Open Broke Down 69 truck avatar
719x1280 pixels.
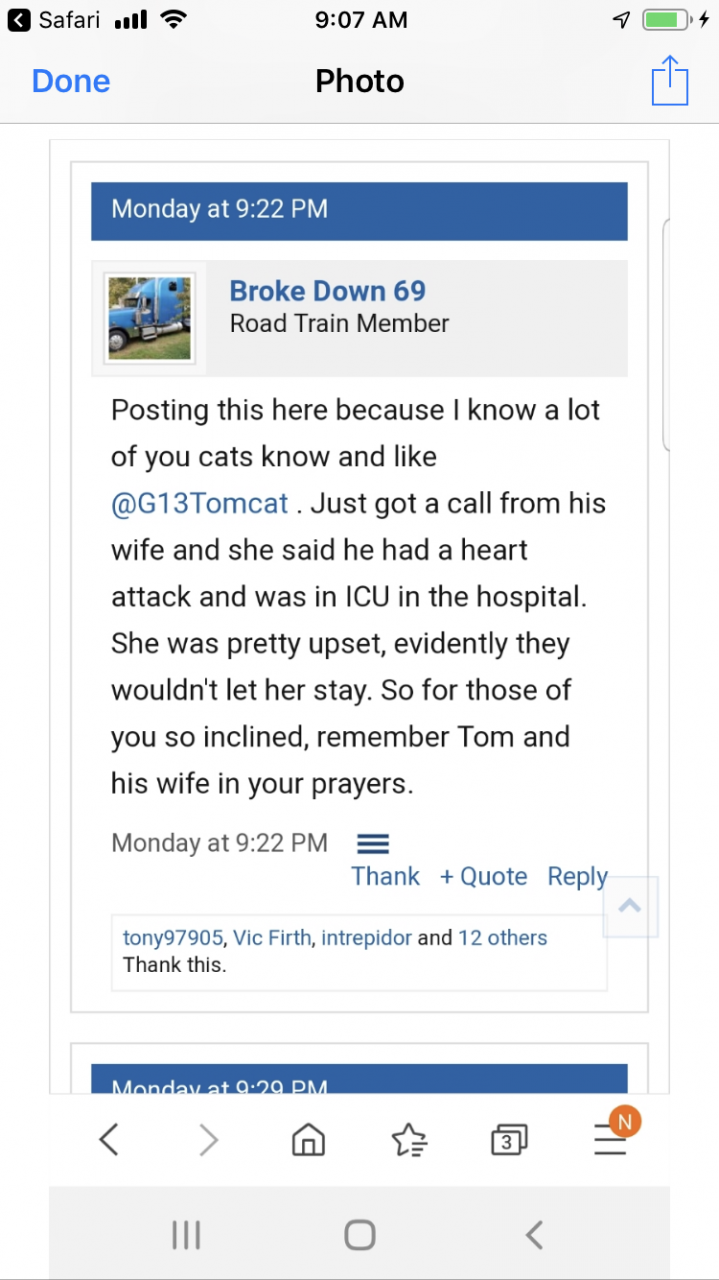pyautogui.click(x=149, y=318)
